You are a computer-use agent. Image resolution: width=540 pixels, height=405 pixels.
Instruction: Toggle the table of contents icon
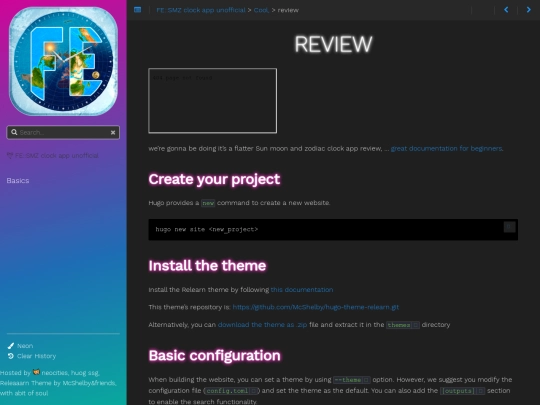(137, 10)
